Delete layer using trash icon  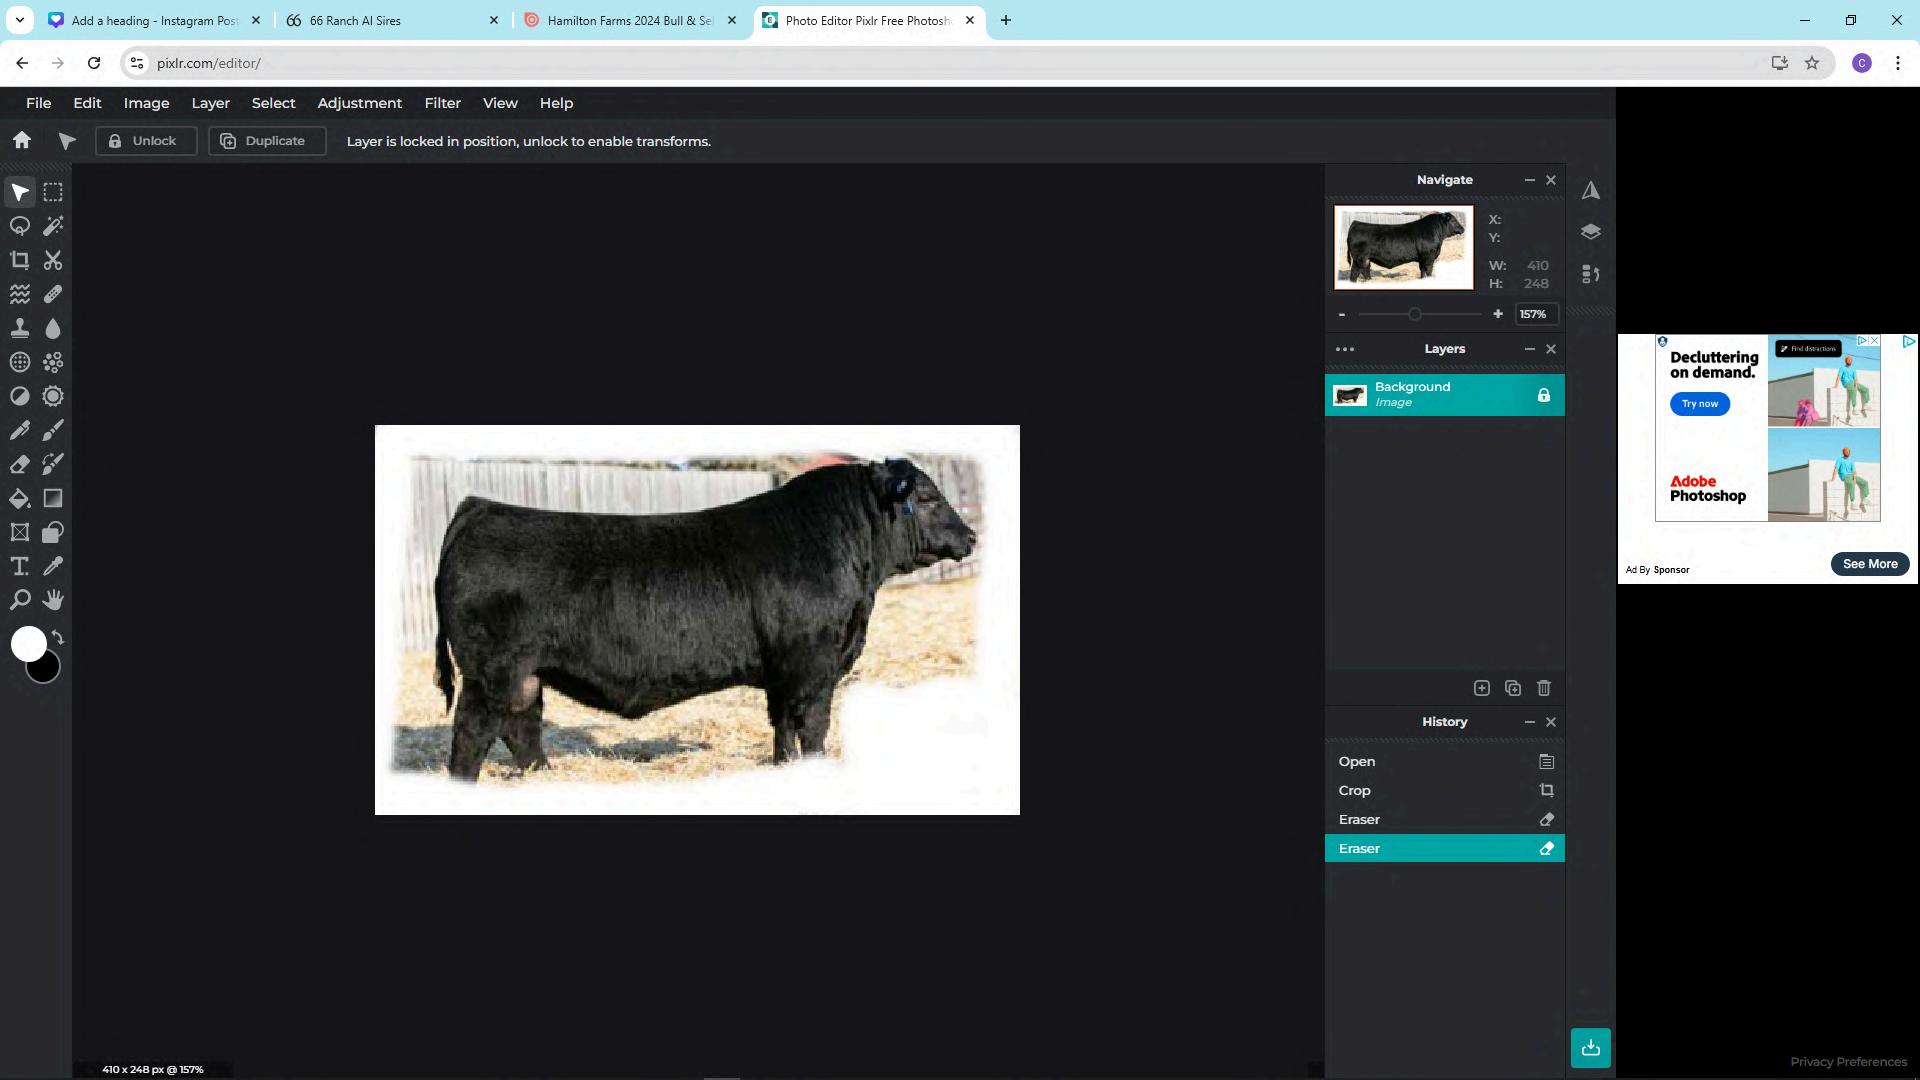pyautogui.click(x=1544, y=688)
